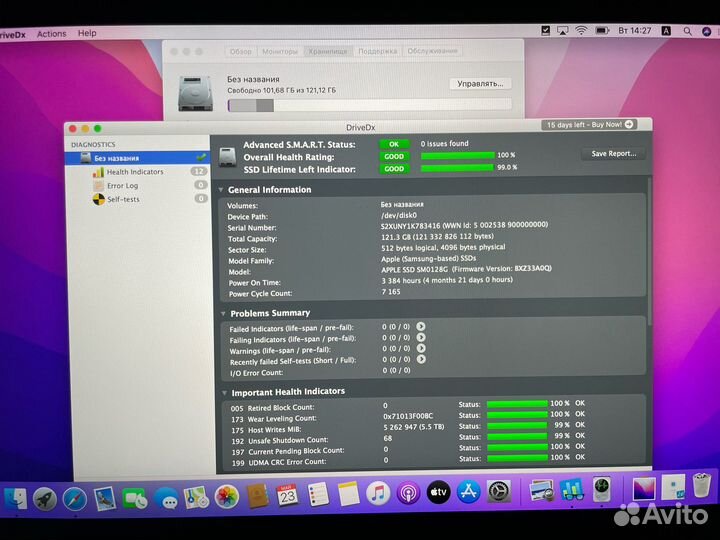720x540 pixels.
Task: Click the arrow next to Failing Indicators
Action: point(421,337)
